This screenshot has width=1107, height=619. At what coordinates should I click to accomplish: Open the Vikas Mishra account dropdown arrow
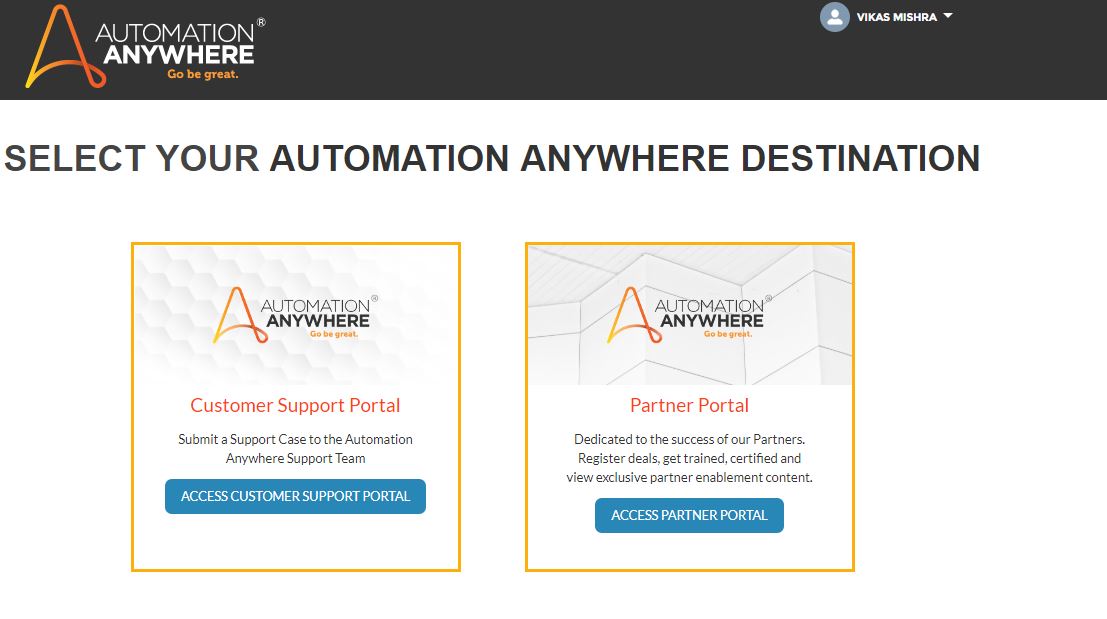948,16
